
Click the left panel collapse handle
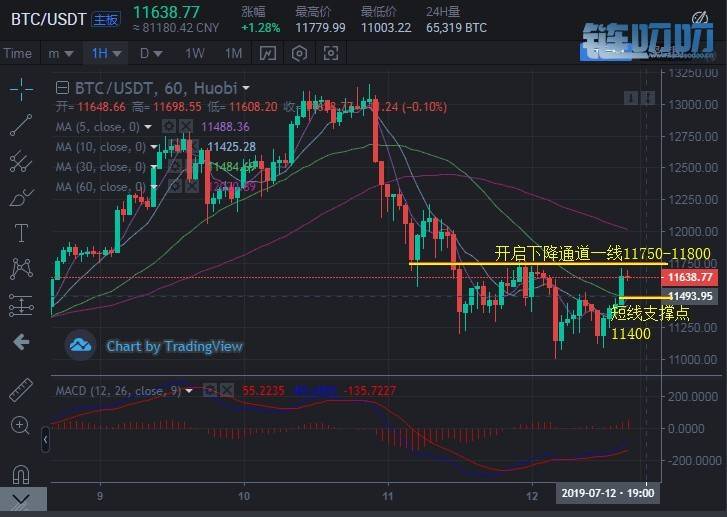45,440
